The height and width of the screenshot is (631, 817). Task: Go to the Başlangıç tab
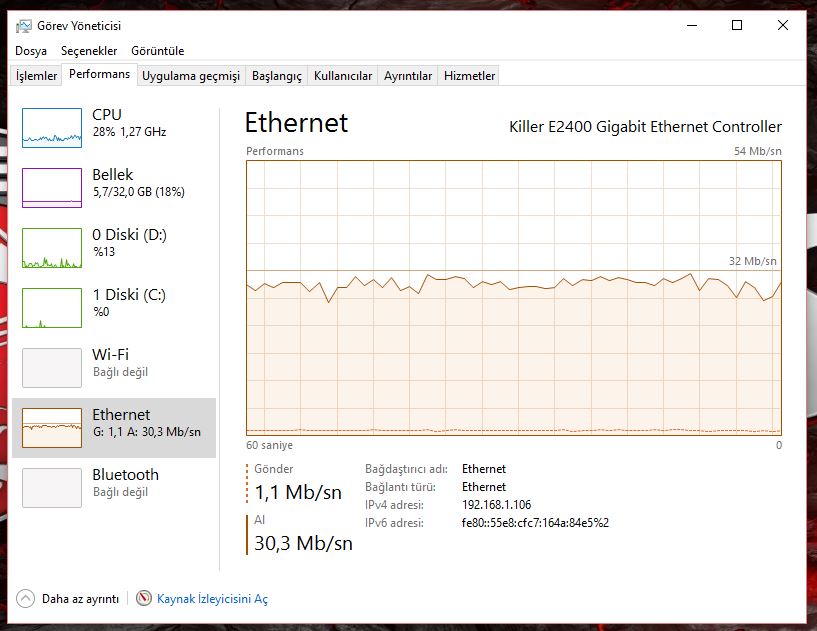pyautogui.click(x=277, y=76)
